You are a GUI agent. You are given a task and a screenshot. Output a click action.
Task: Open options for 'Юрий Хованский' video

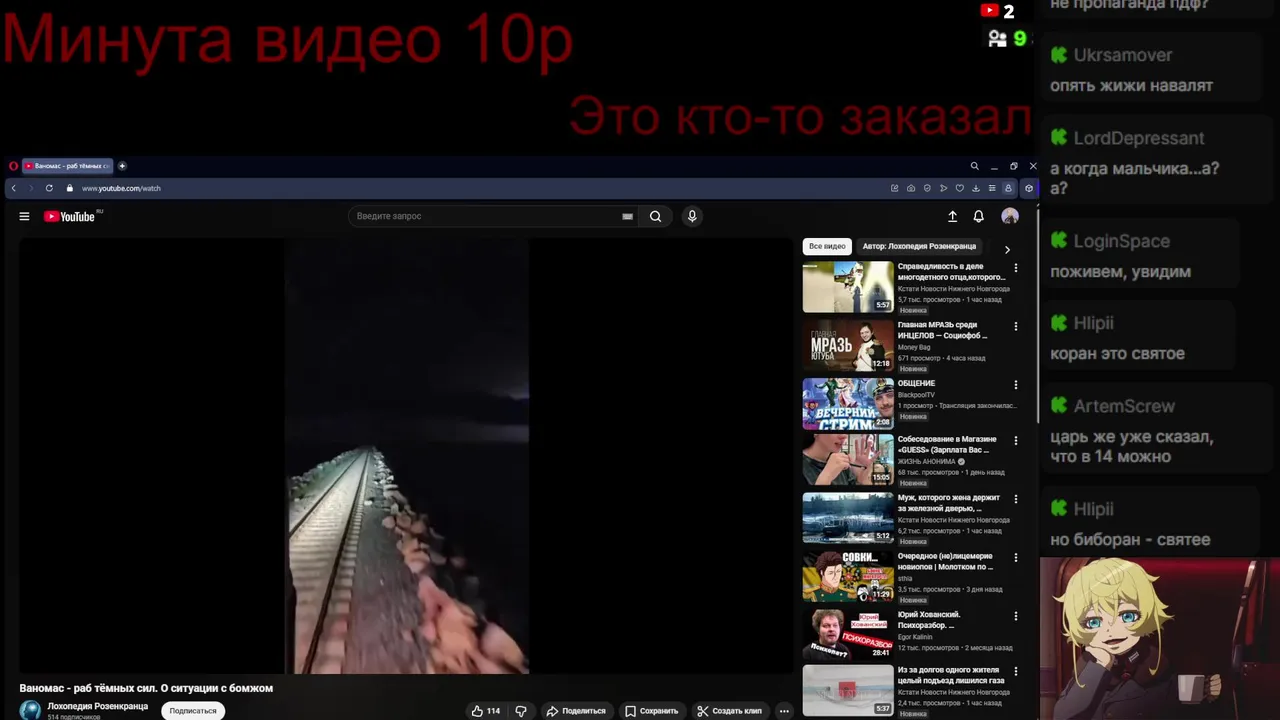[x=1016, y=616]
